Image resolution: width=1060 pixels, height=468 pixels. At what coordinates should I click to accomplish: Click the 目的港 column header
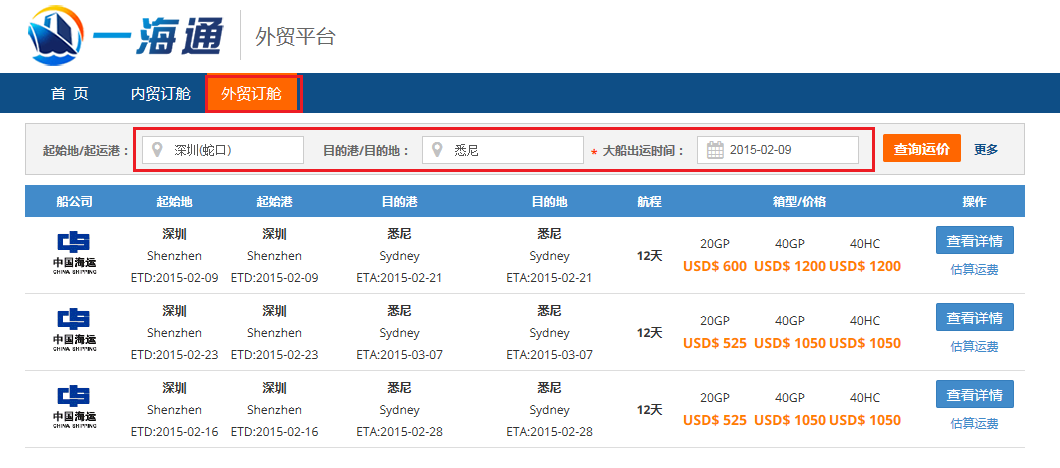click(400, 202)
